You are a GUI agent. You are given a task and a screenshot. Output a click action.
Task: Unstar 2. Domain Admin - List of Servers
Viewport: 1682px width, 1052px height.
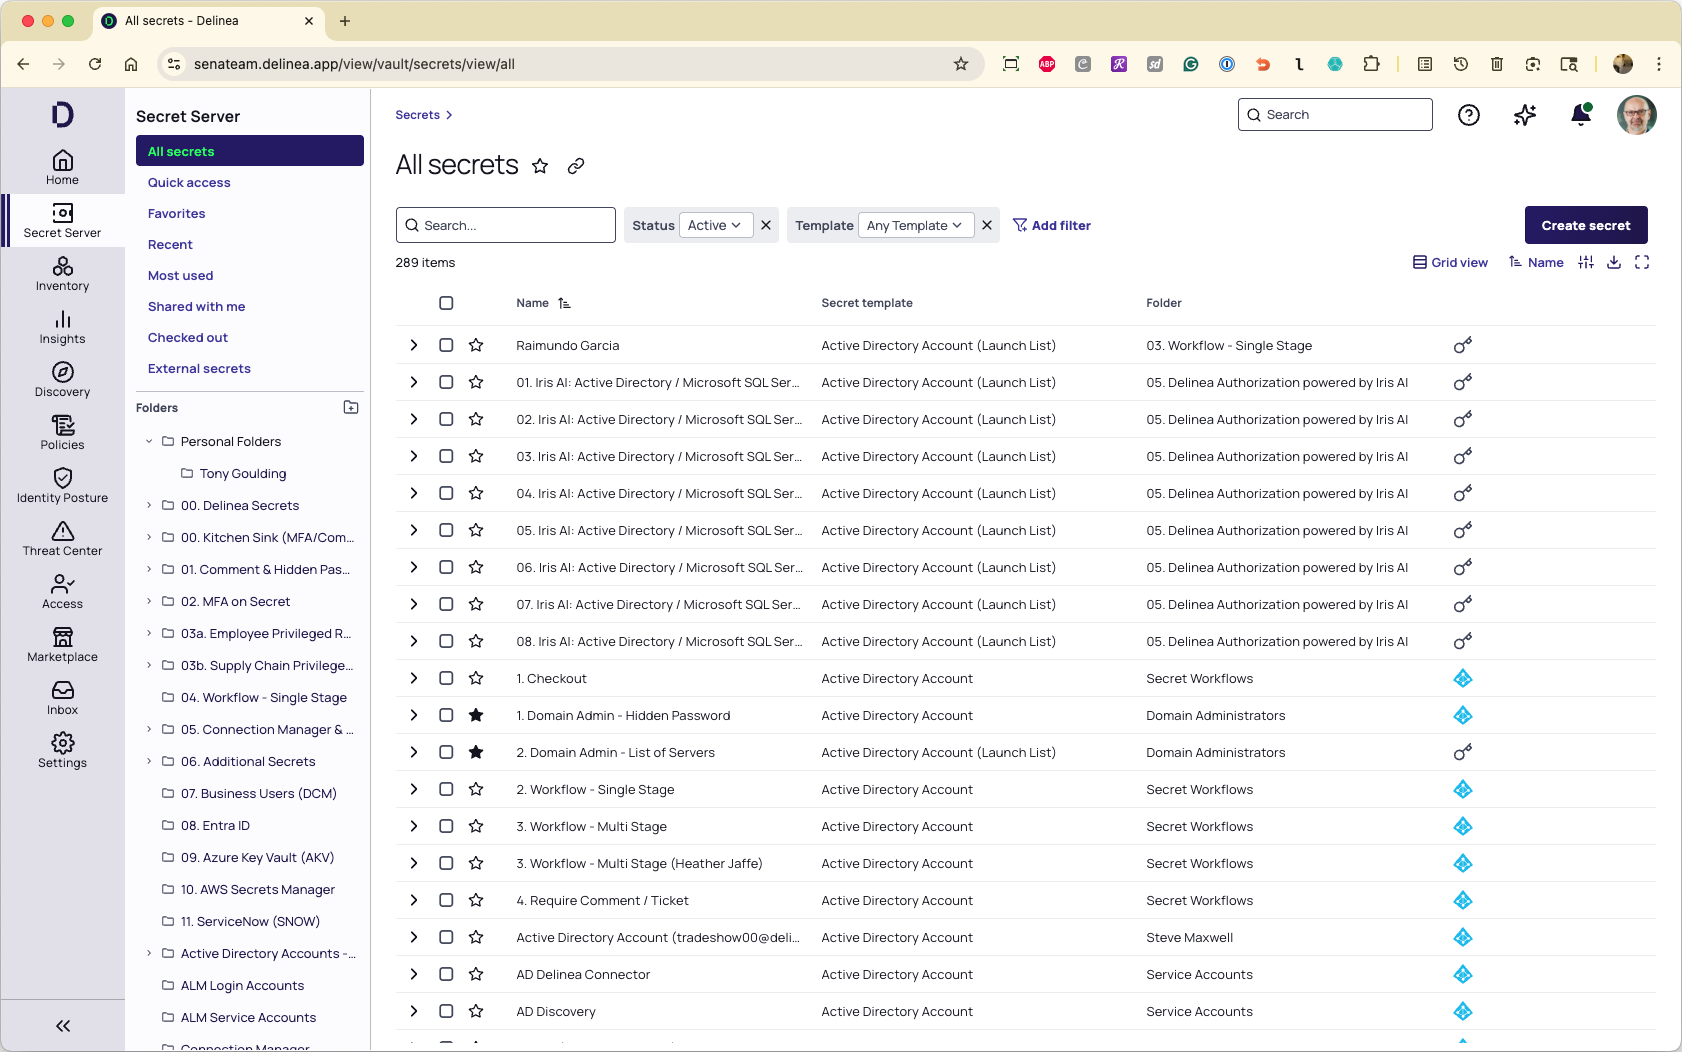[476, 752]
